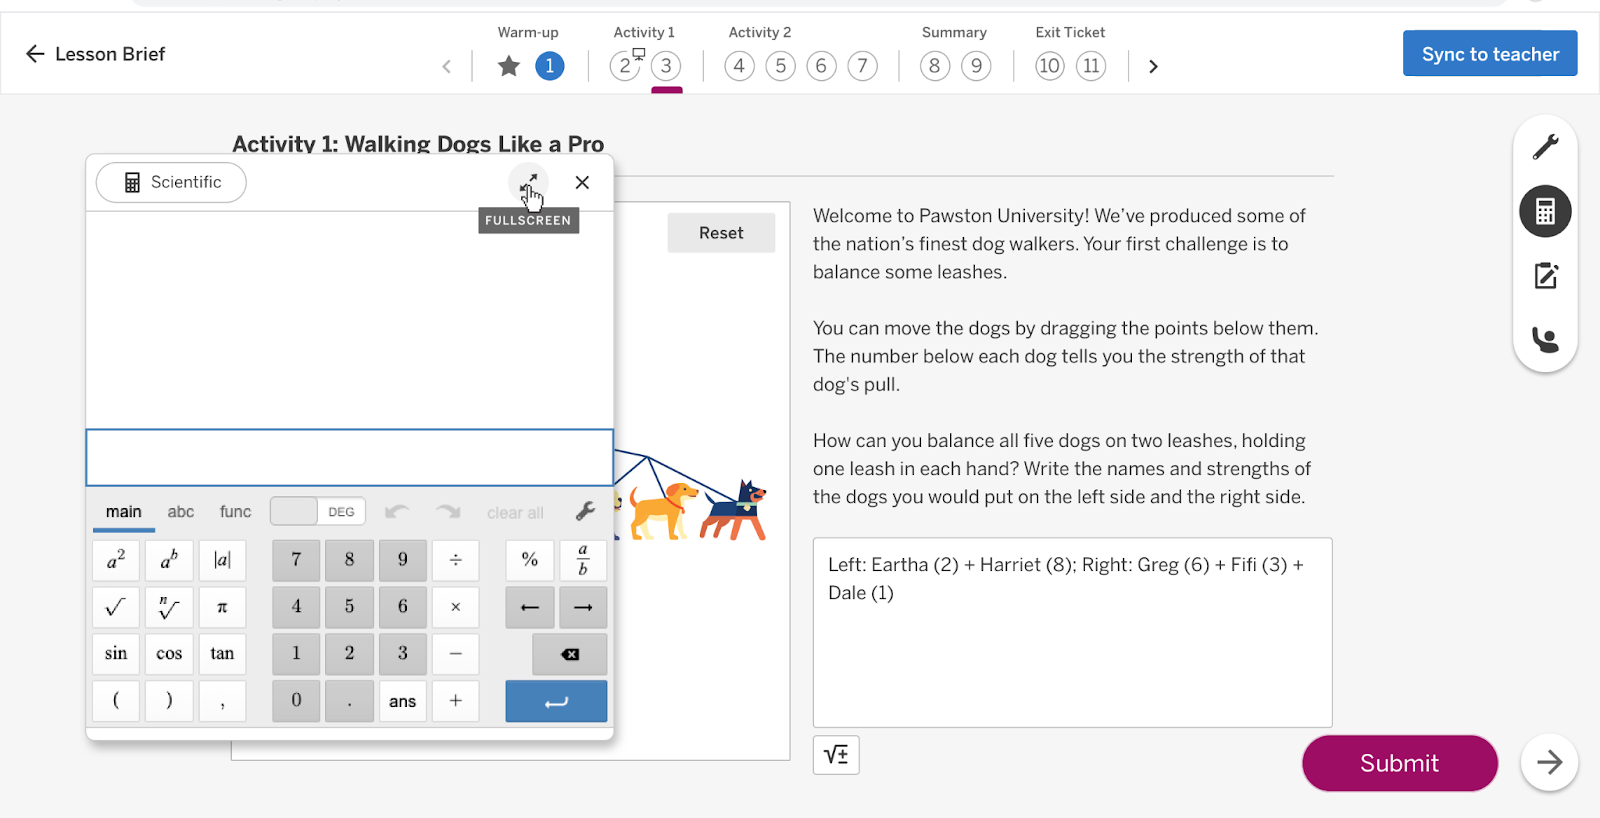Open Exit Ticket screen 10

click(x=1049, y=66)
